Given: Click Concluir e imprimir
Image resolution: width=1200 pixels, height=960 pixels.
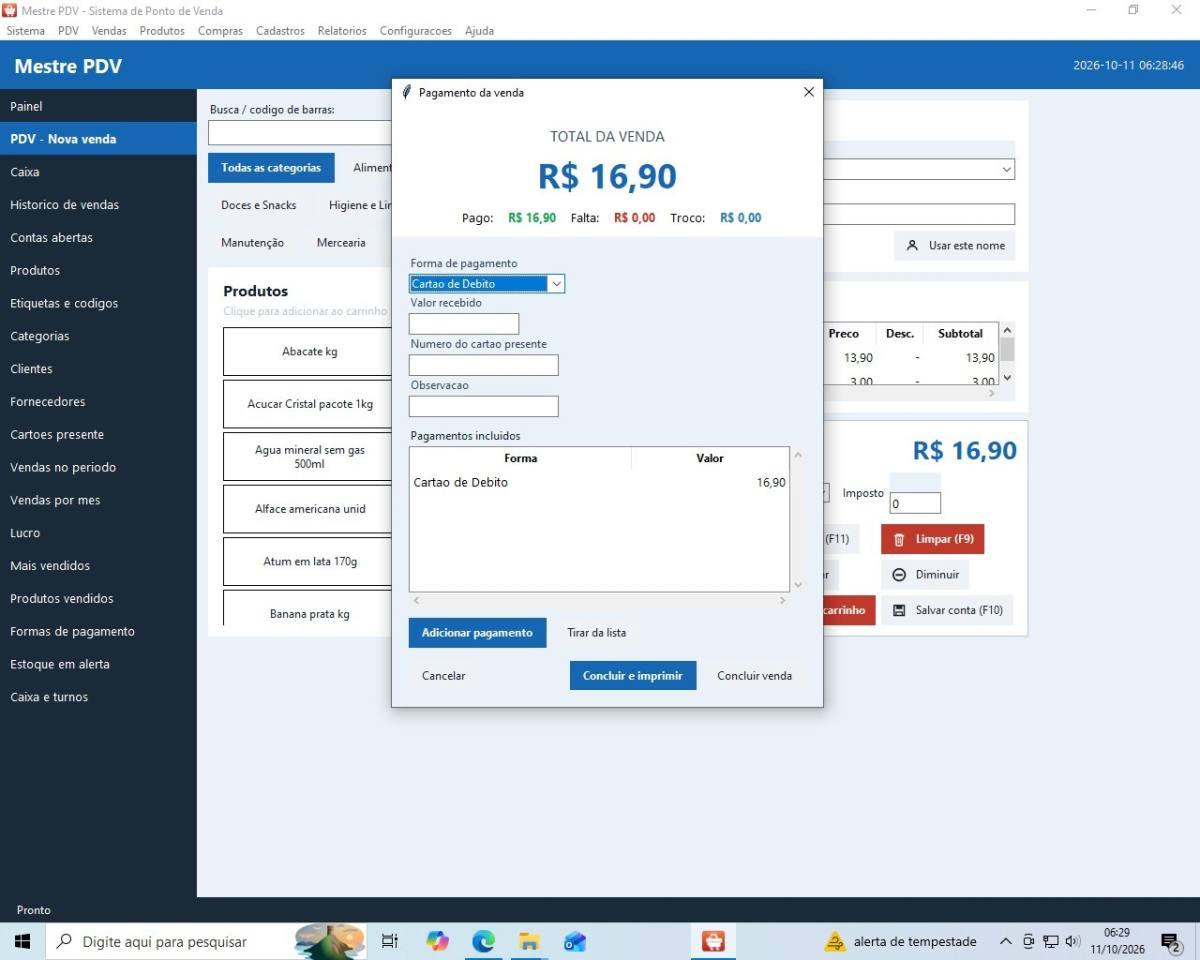Looking at the screenshot, I should pos(633,676).
